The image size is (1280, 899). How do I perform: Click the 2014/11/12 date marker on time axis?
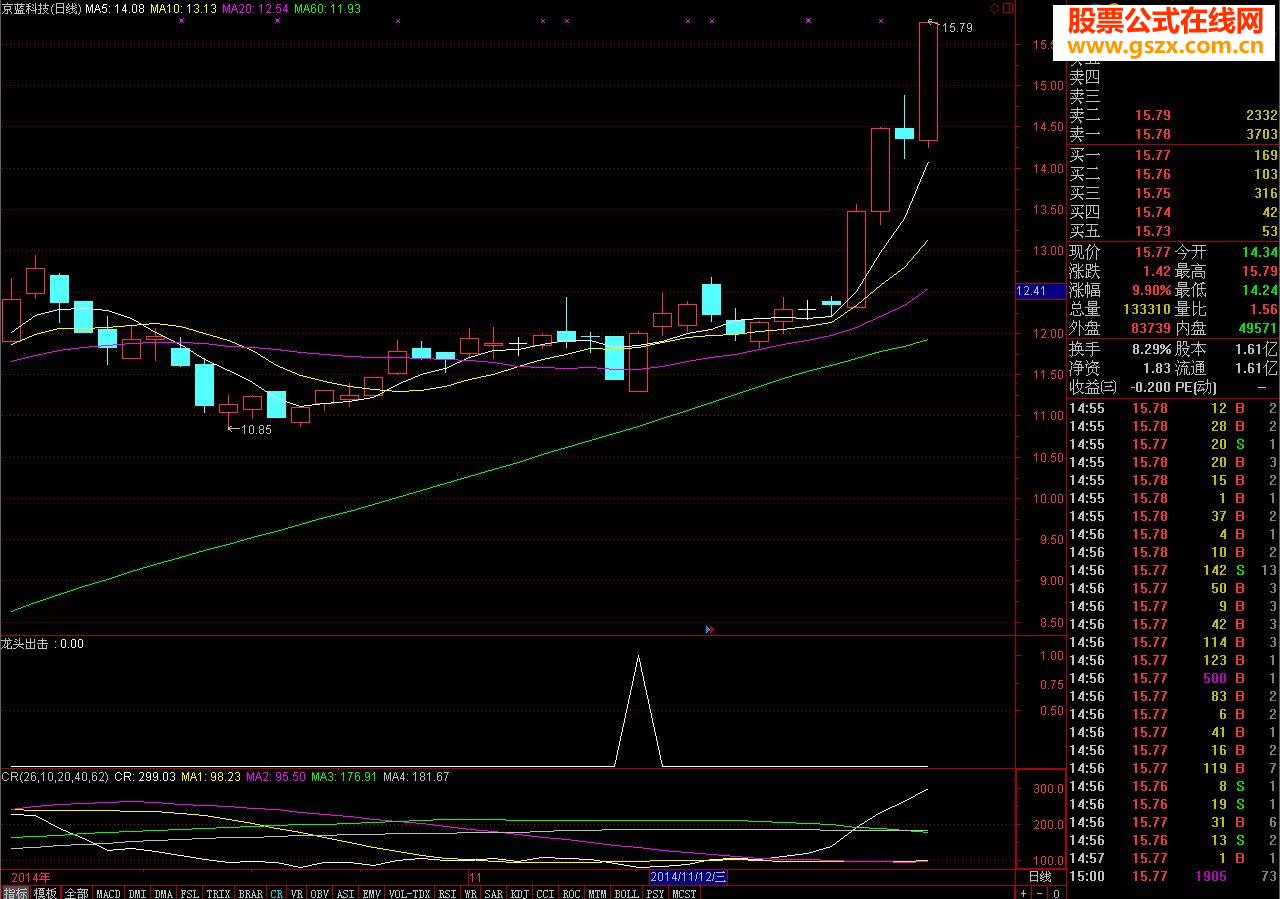tap(689, 877)
